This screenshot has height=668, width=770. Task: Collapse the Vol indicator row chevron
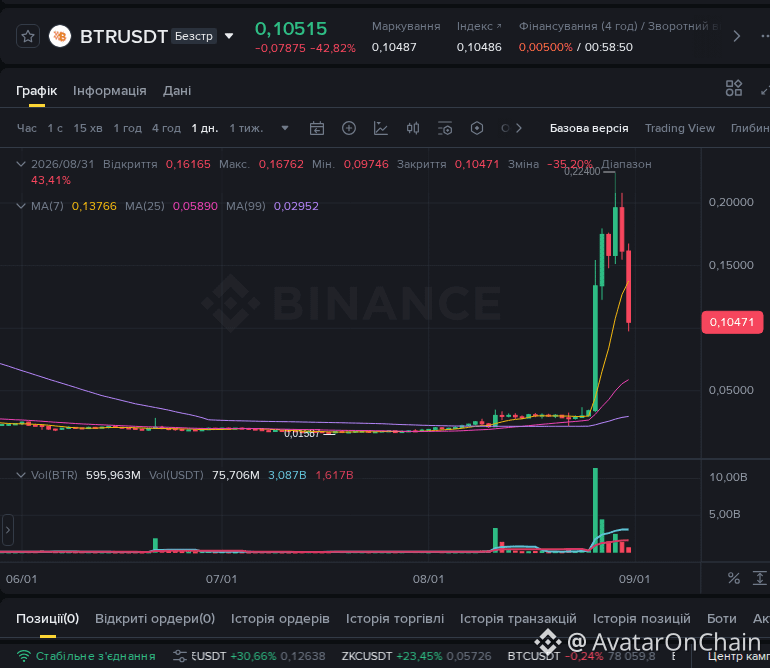21,475
